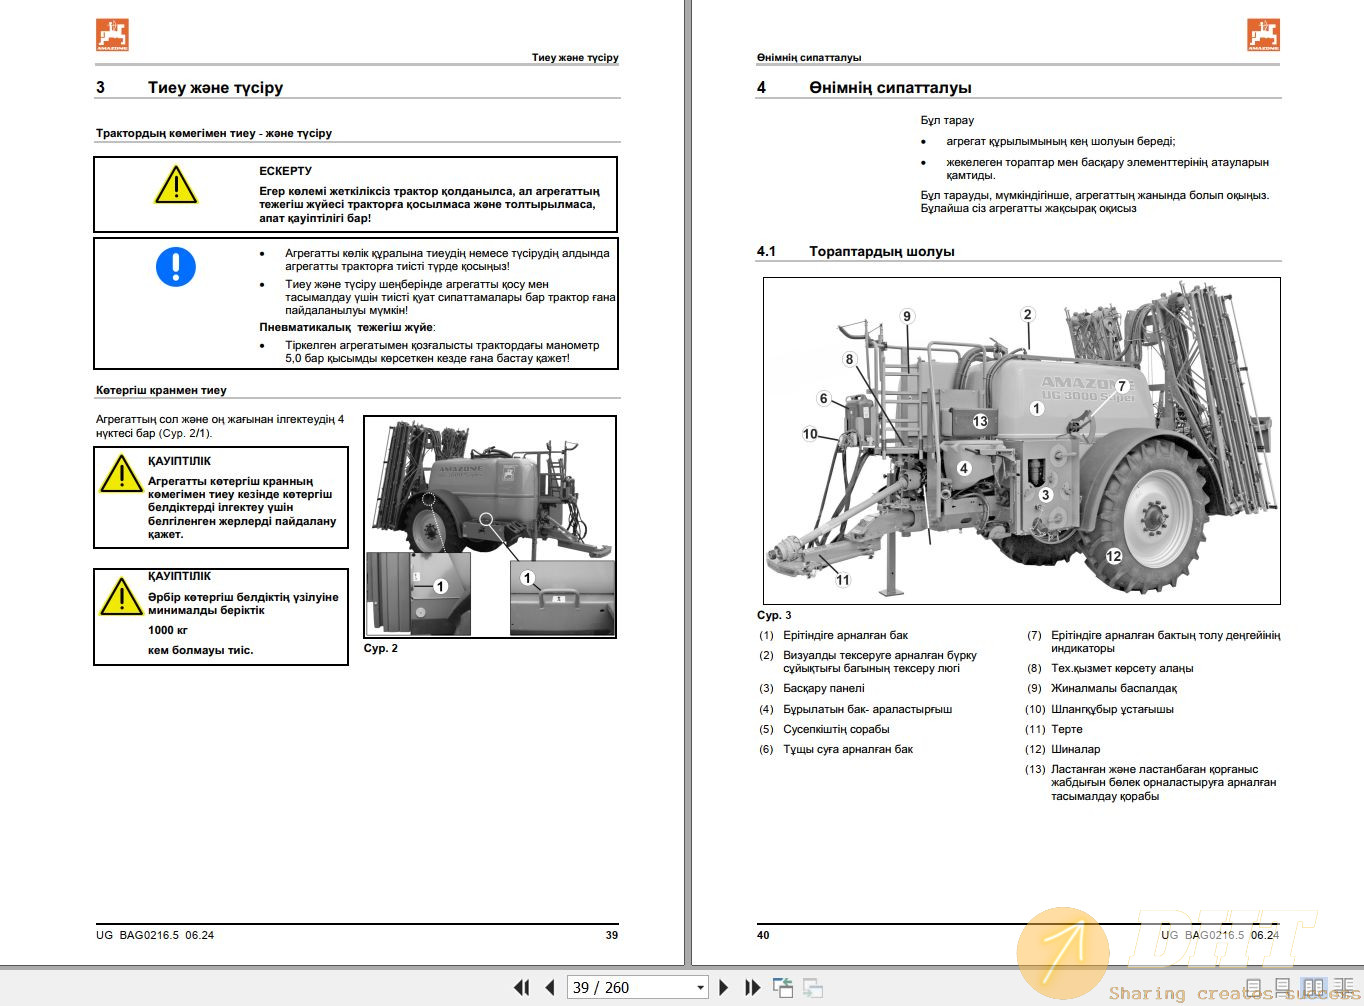Click the crane loading figure above Сур. 2
Viewport: 1364px width, 1006px height.
[490, 527]
